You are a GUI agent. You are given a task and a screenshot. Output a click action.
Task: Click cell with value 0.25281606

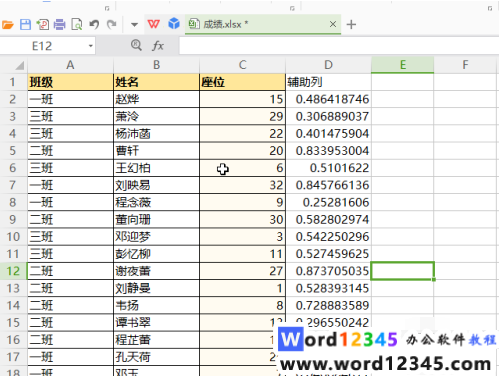[x=328, y=202]
